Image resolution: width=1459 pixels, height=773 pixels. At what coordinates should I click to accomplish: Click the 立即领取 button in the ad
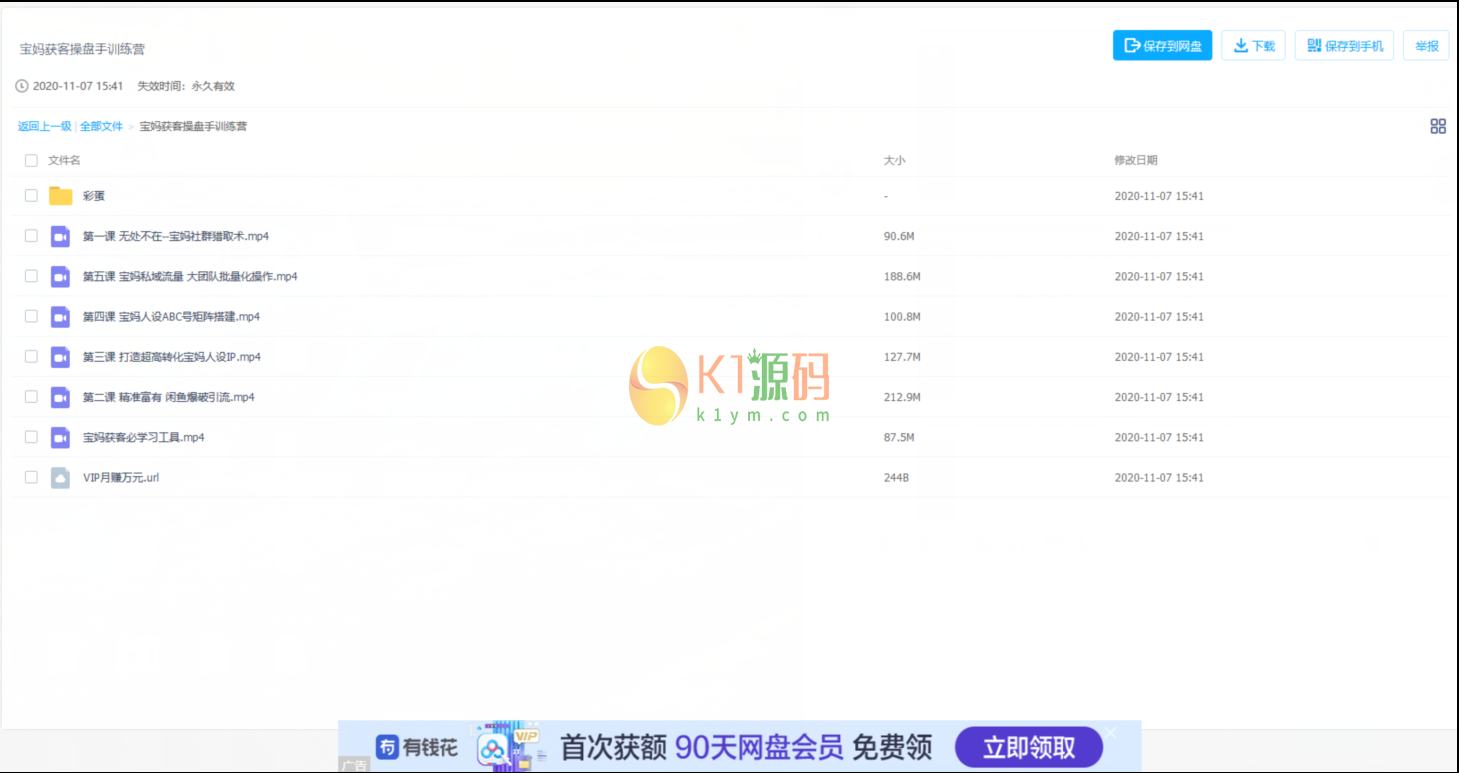[x=1029, y=747]
